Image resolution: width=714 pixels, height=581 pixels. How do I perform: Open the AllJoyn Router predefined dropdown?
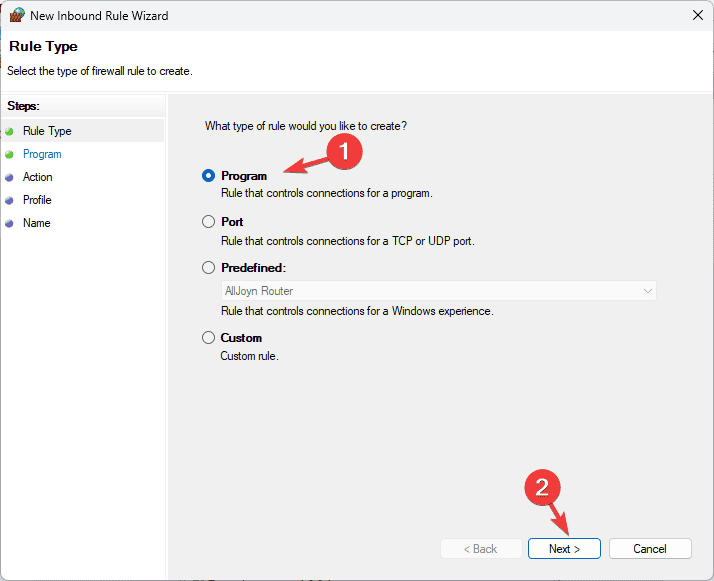(x=439, y=291)
